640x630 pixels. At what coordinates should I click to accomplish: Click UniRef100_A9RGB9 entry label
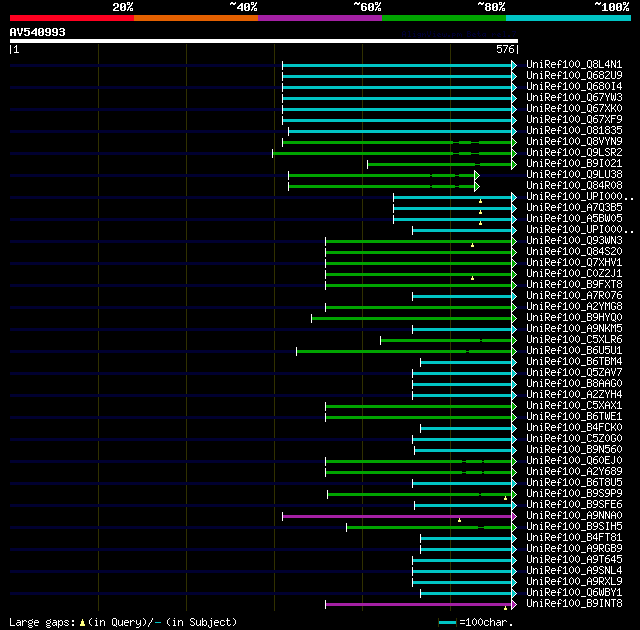click(574, 549)
